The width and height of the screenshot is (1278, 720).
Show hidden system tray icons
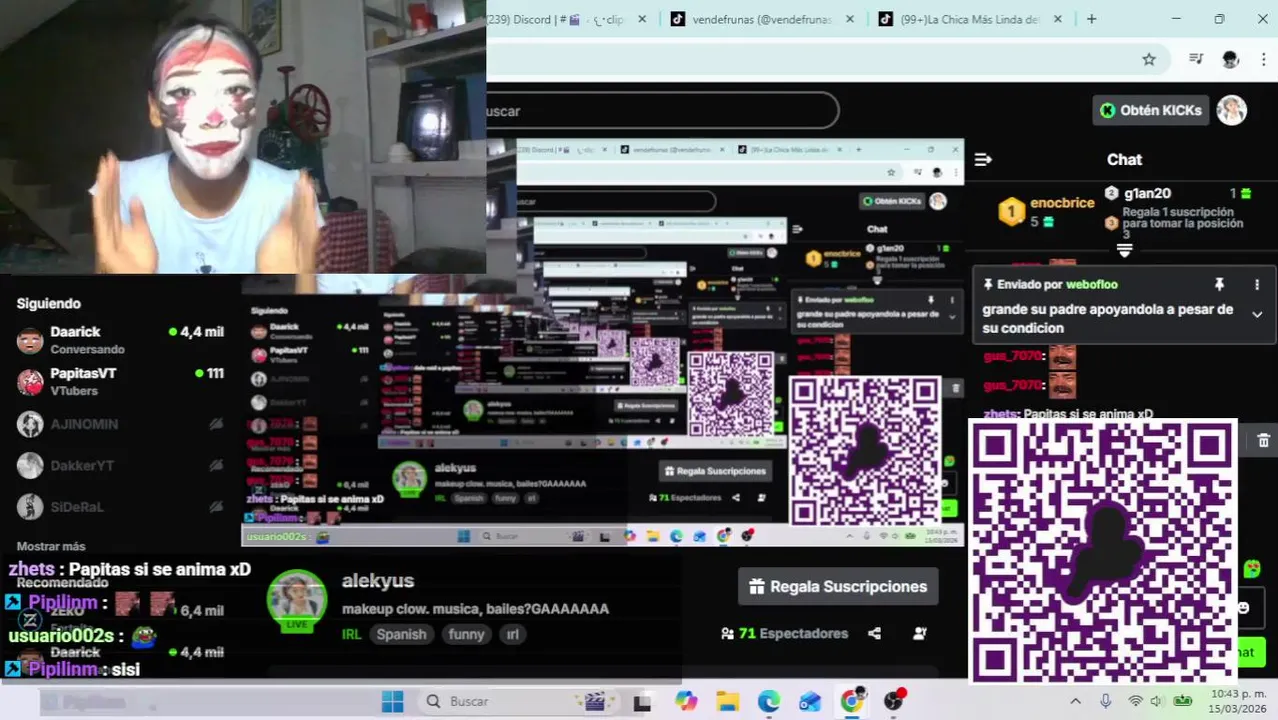pos(1075,701)
